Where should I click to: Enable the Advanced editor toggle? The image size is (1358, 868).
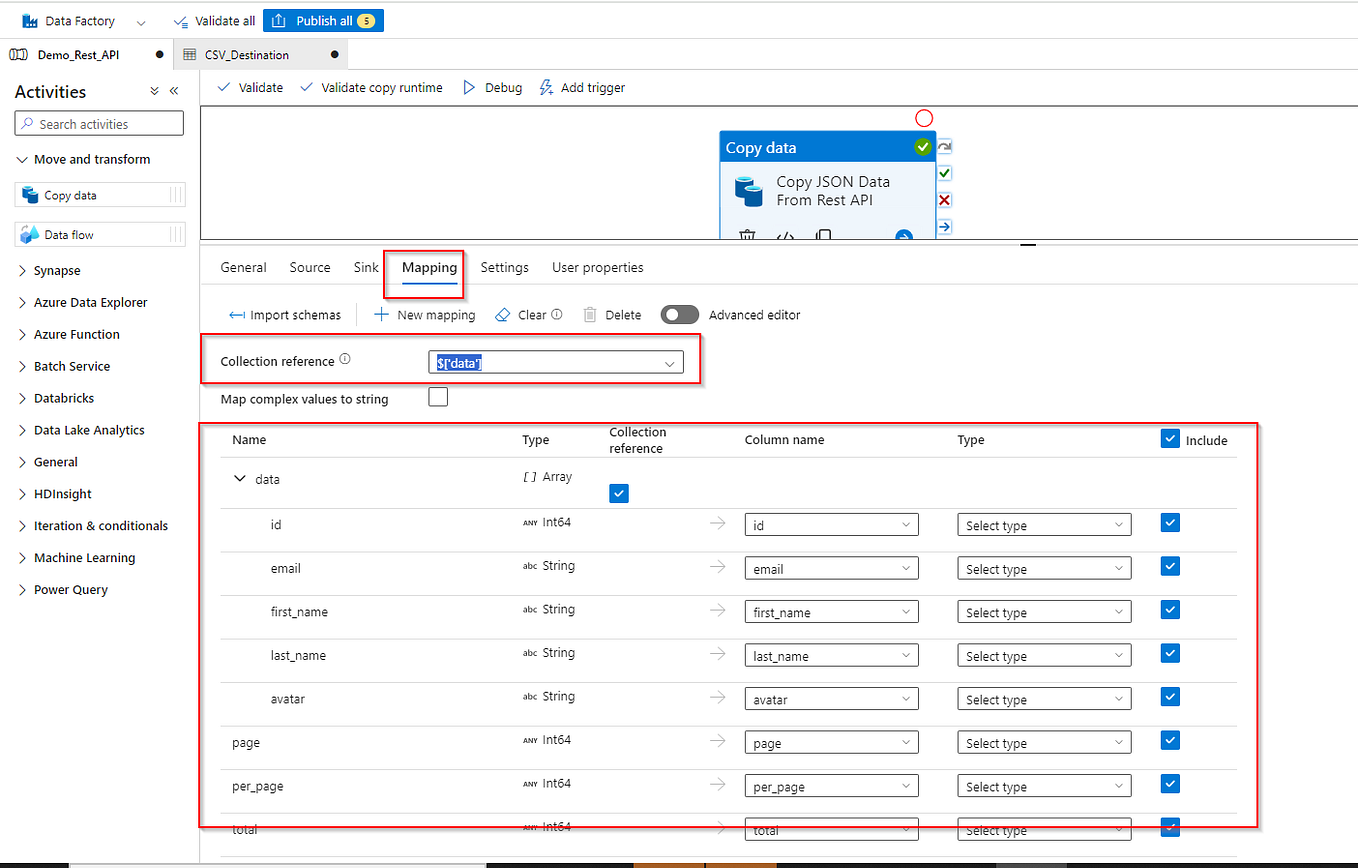(679, 314)
